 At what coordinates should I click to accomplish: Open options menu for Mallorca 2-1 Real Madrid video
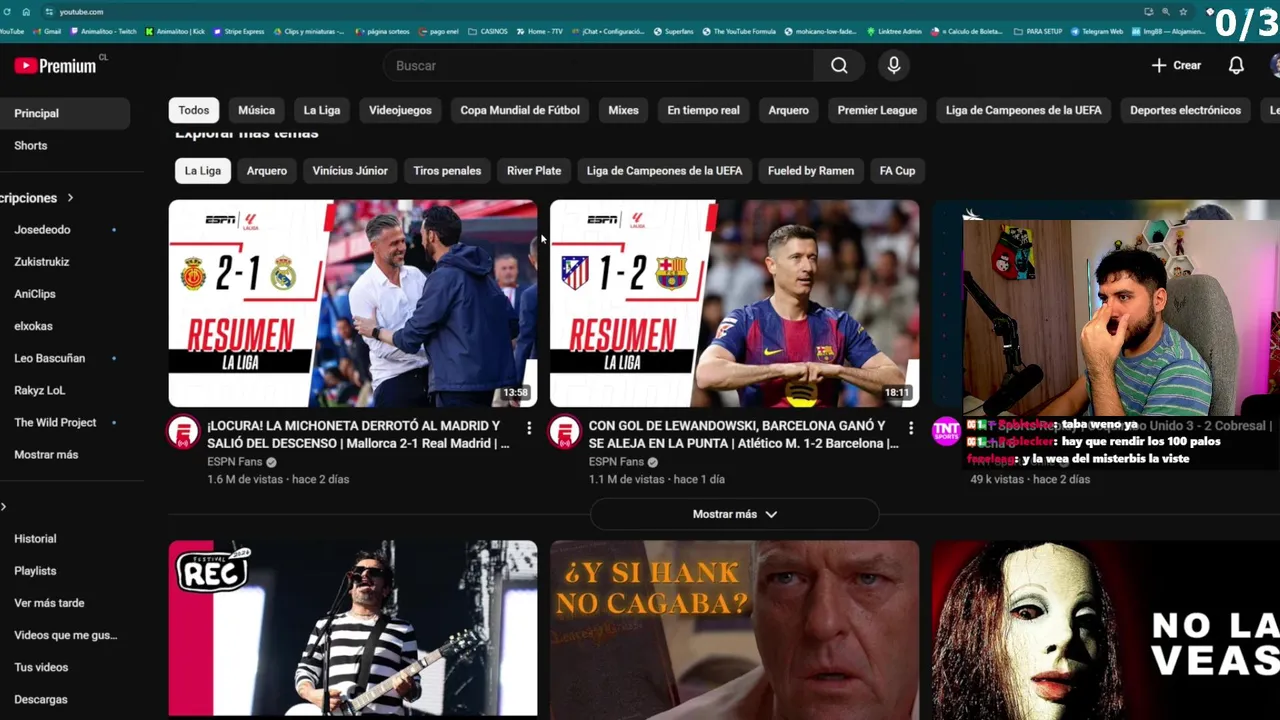[x=529, y=428]
